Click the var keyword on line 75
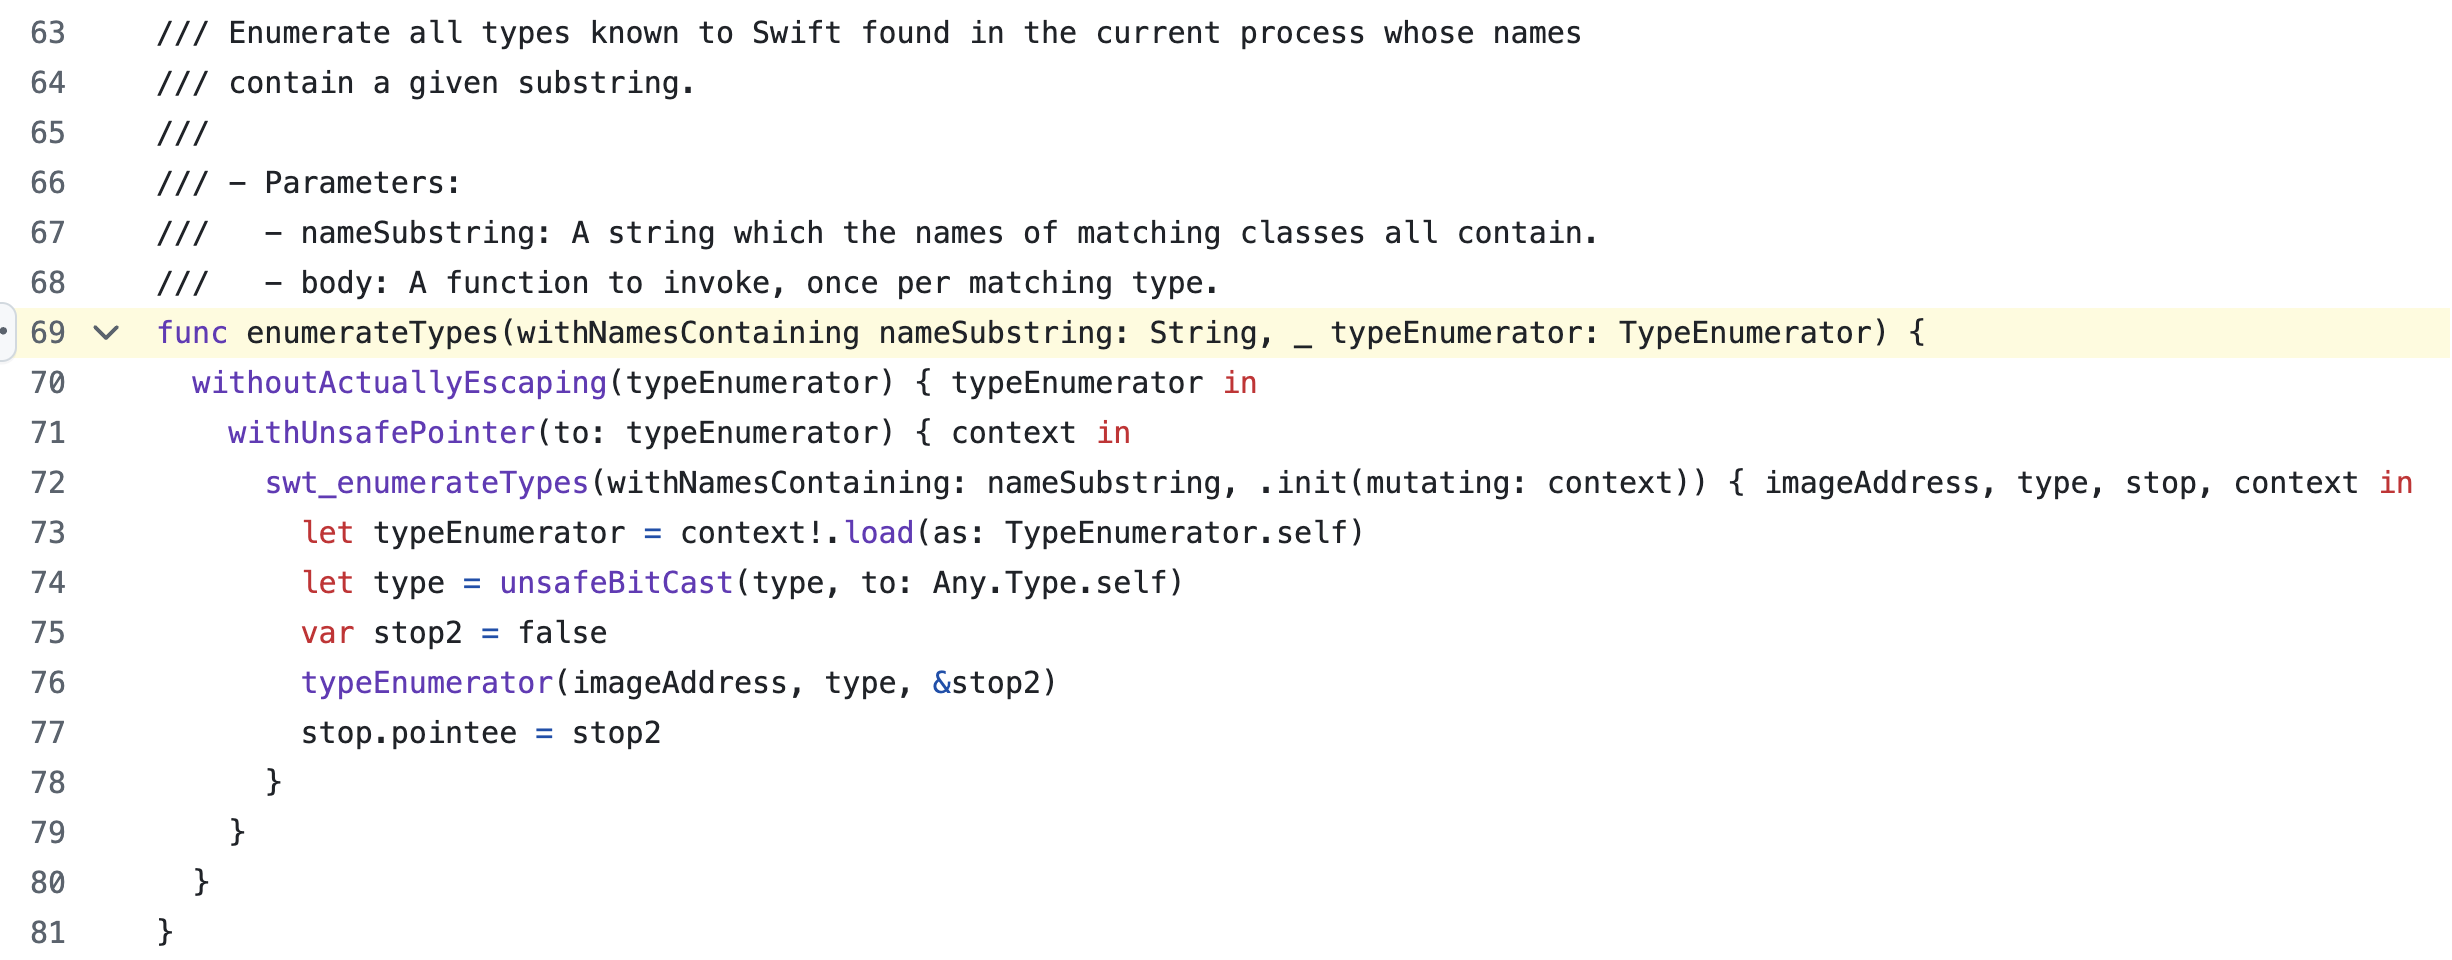 click(x=328, y=633)
